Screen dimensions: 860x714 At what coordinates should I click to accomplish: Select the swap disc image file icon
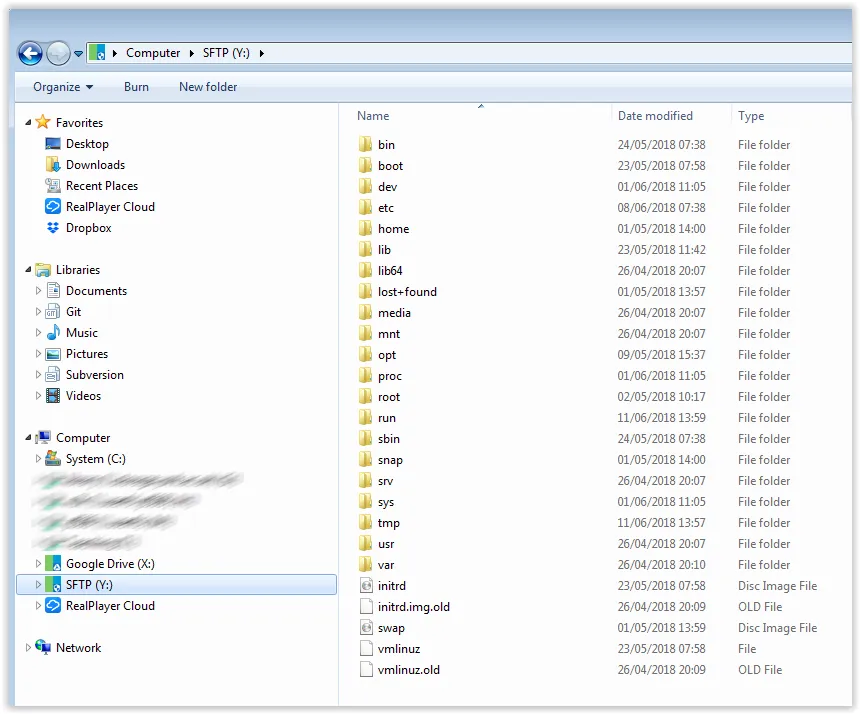366,627
